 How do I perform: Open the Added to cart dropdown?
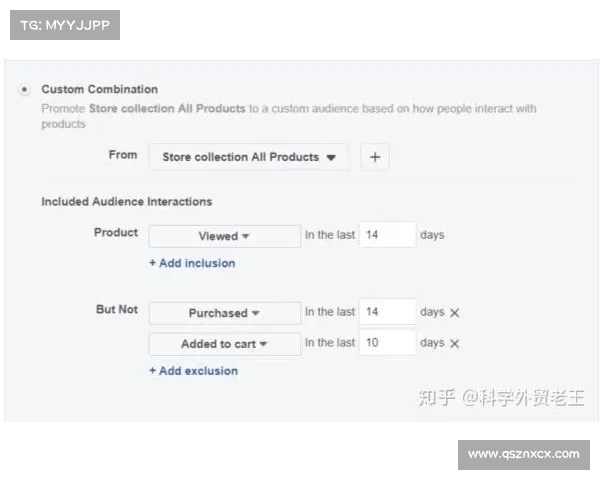[224, 344]
